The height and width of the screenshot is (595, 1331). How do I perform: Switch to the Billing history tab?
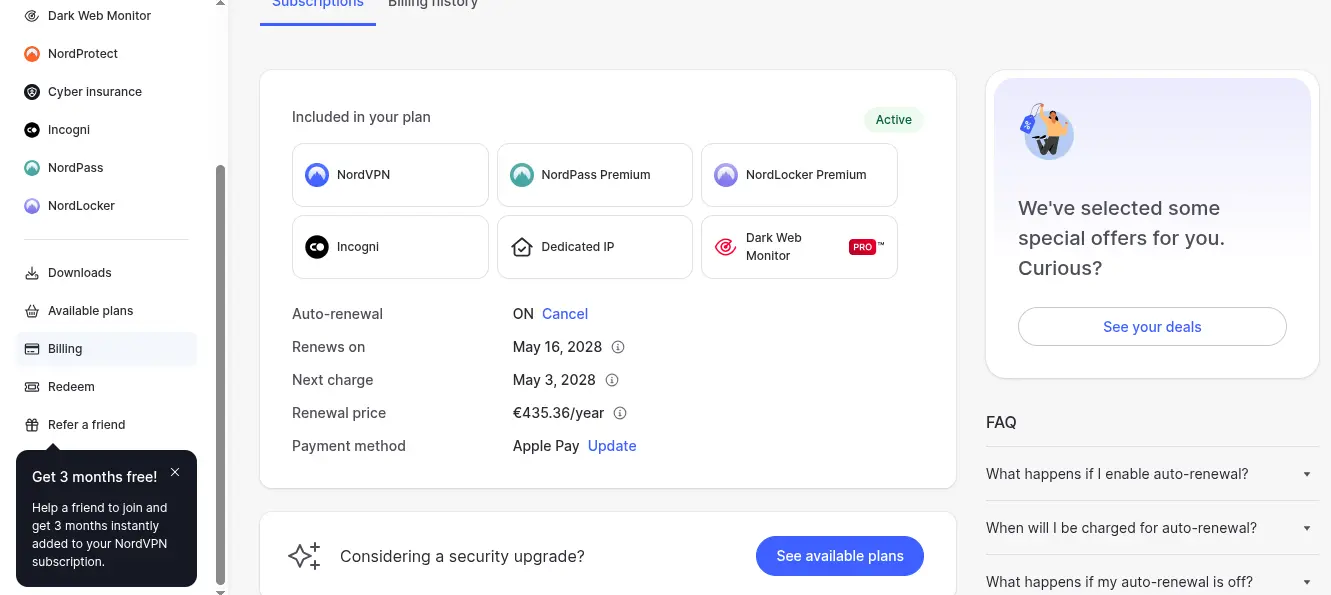click(433, 4)
